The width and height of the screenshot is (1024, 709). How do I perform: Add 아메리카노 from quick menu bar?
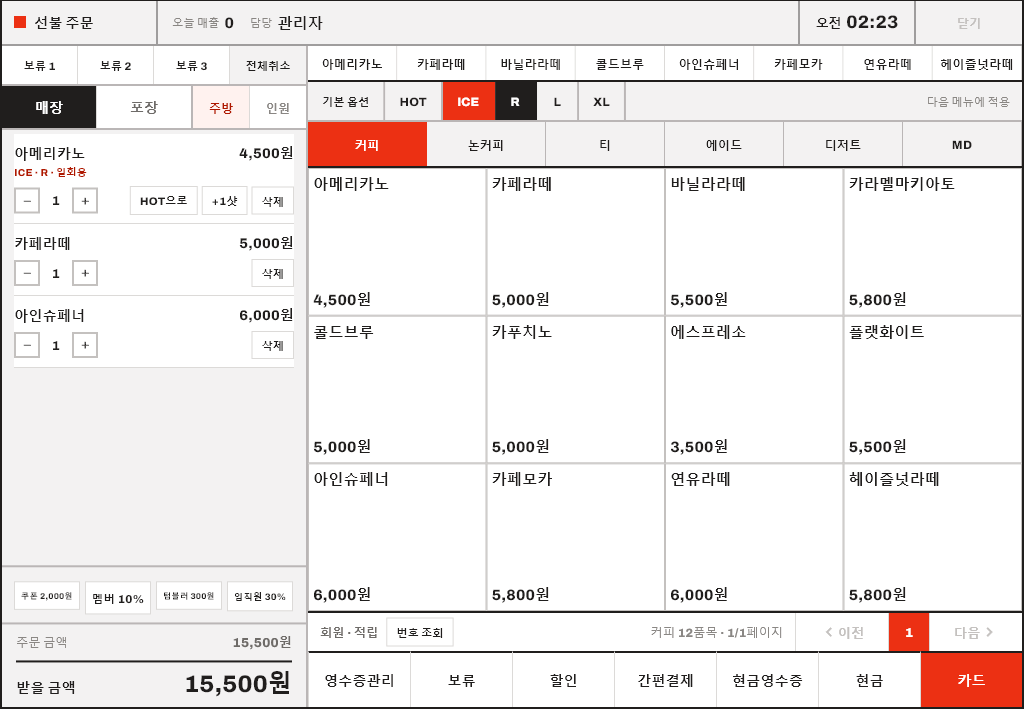click(352, 64)
